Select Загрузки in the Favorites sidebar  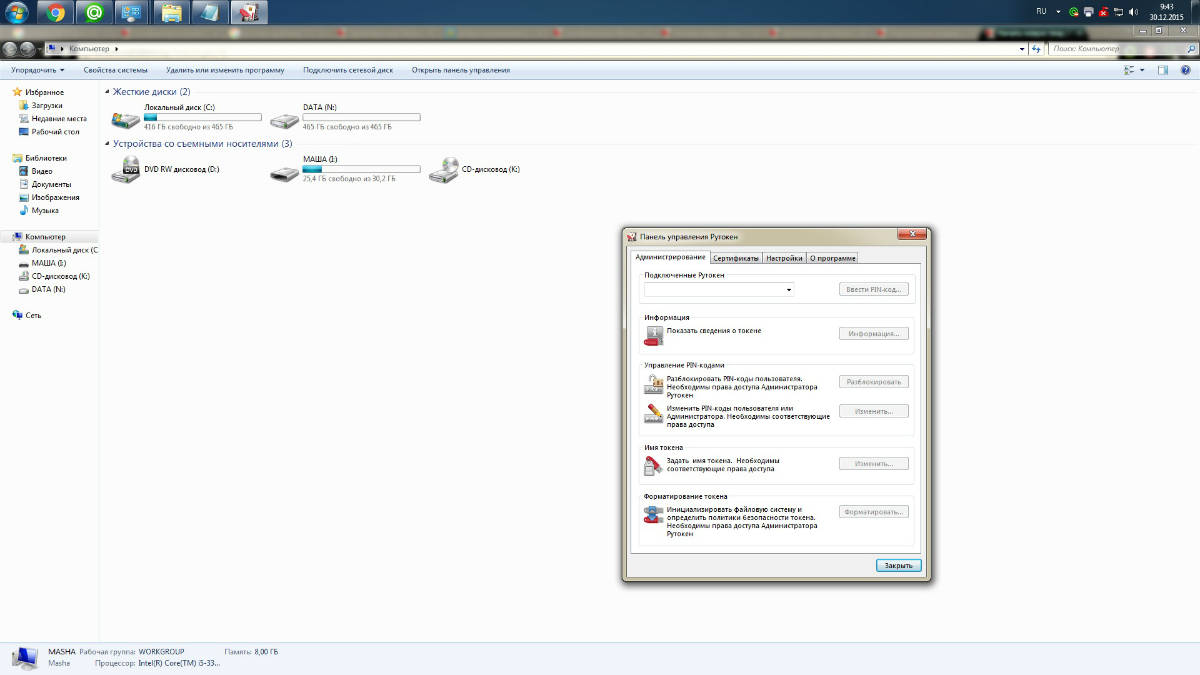coord(46,105)
